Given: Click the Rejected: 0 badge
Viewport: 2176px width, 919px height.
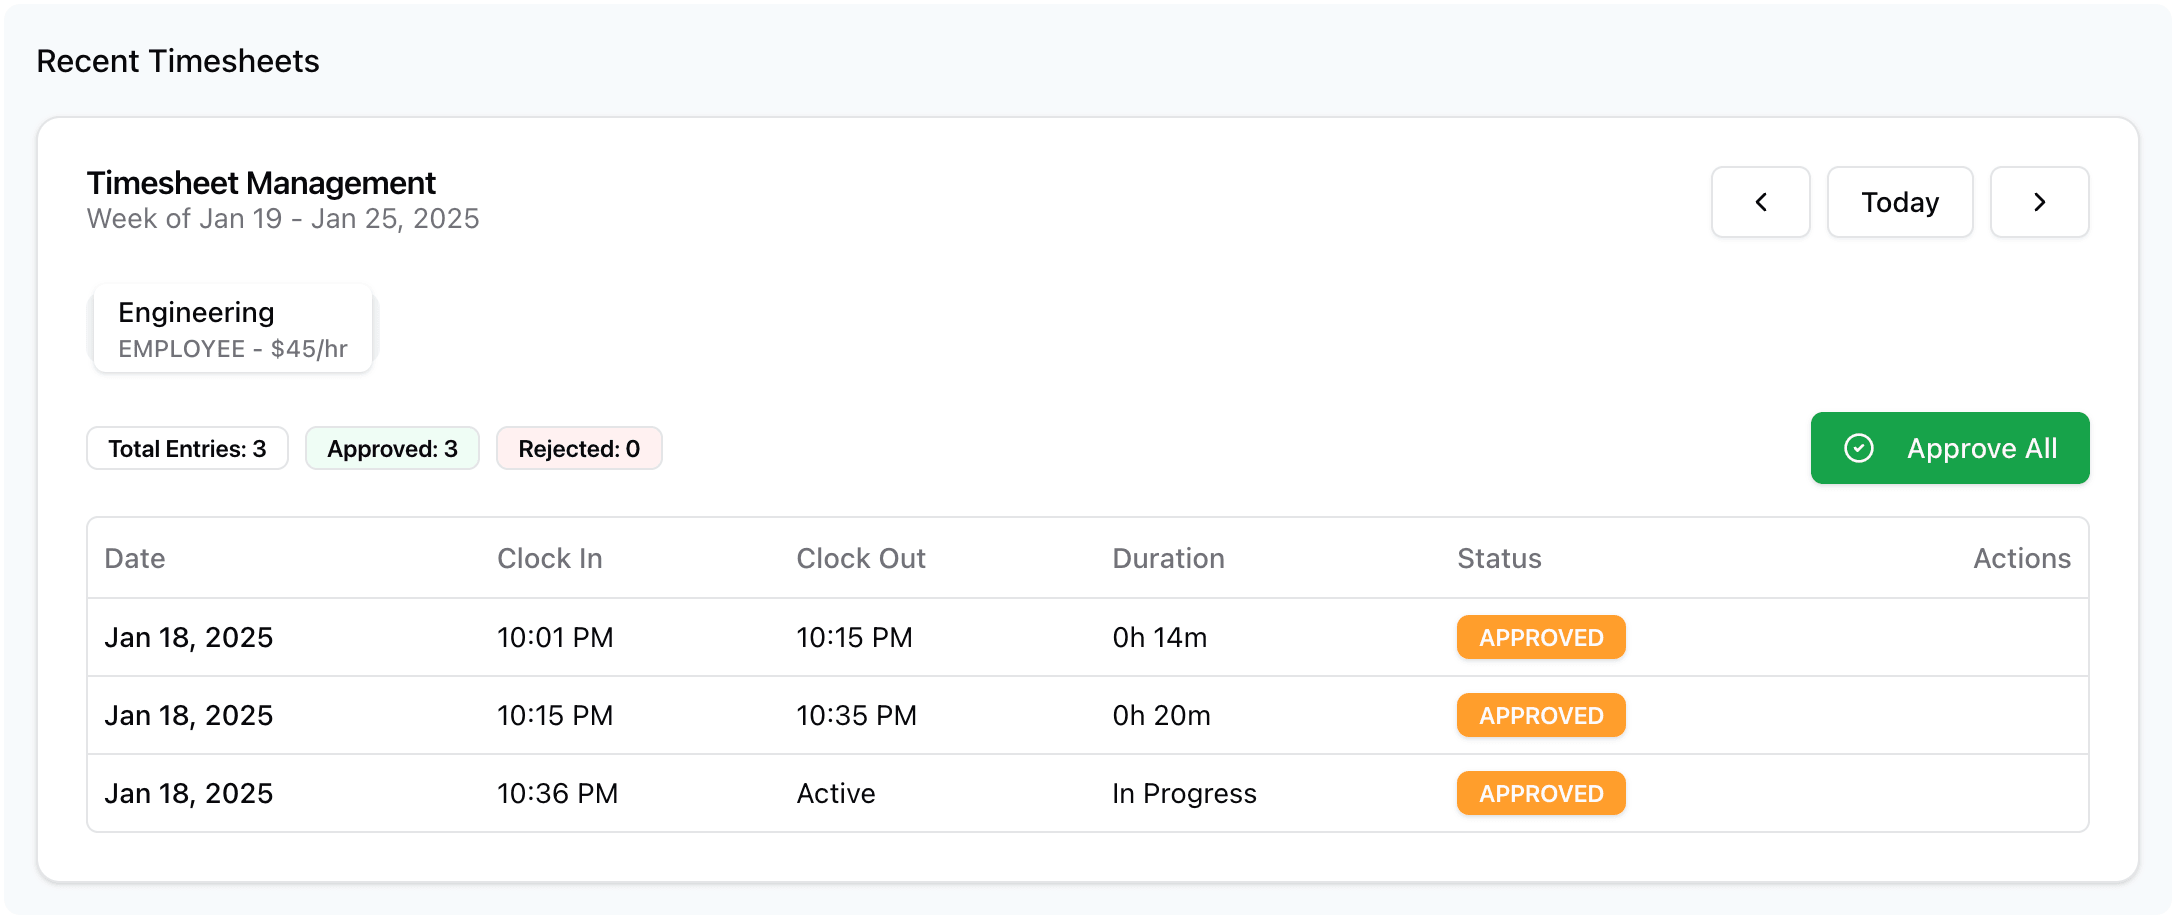Looking at the screenshot, I should pyautogui.click(x=579, y=448).
